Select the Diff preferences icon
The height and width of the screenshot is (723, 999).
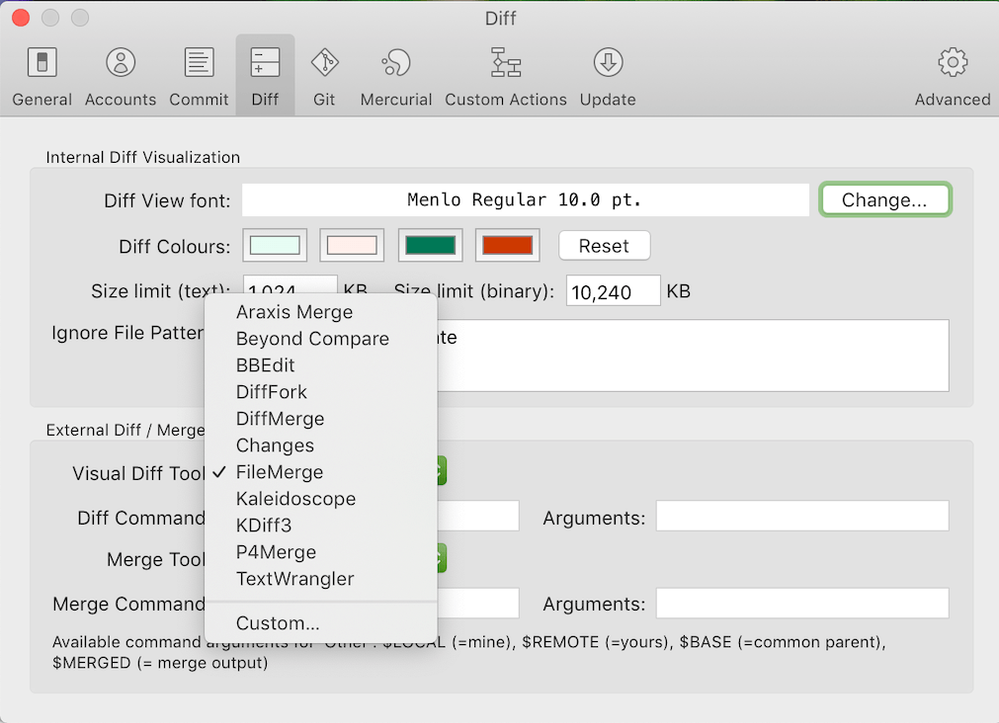pyautogui.click(x=265, y=76)
